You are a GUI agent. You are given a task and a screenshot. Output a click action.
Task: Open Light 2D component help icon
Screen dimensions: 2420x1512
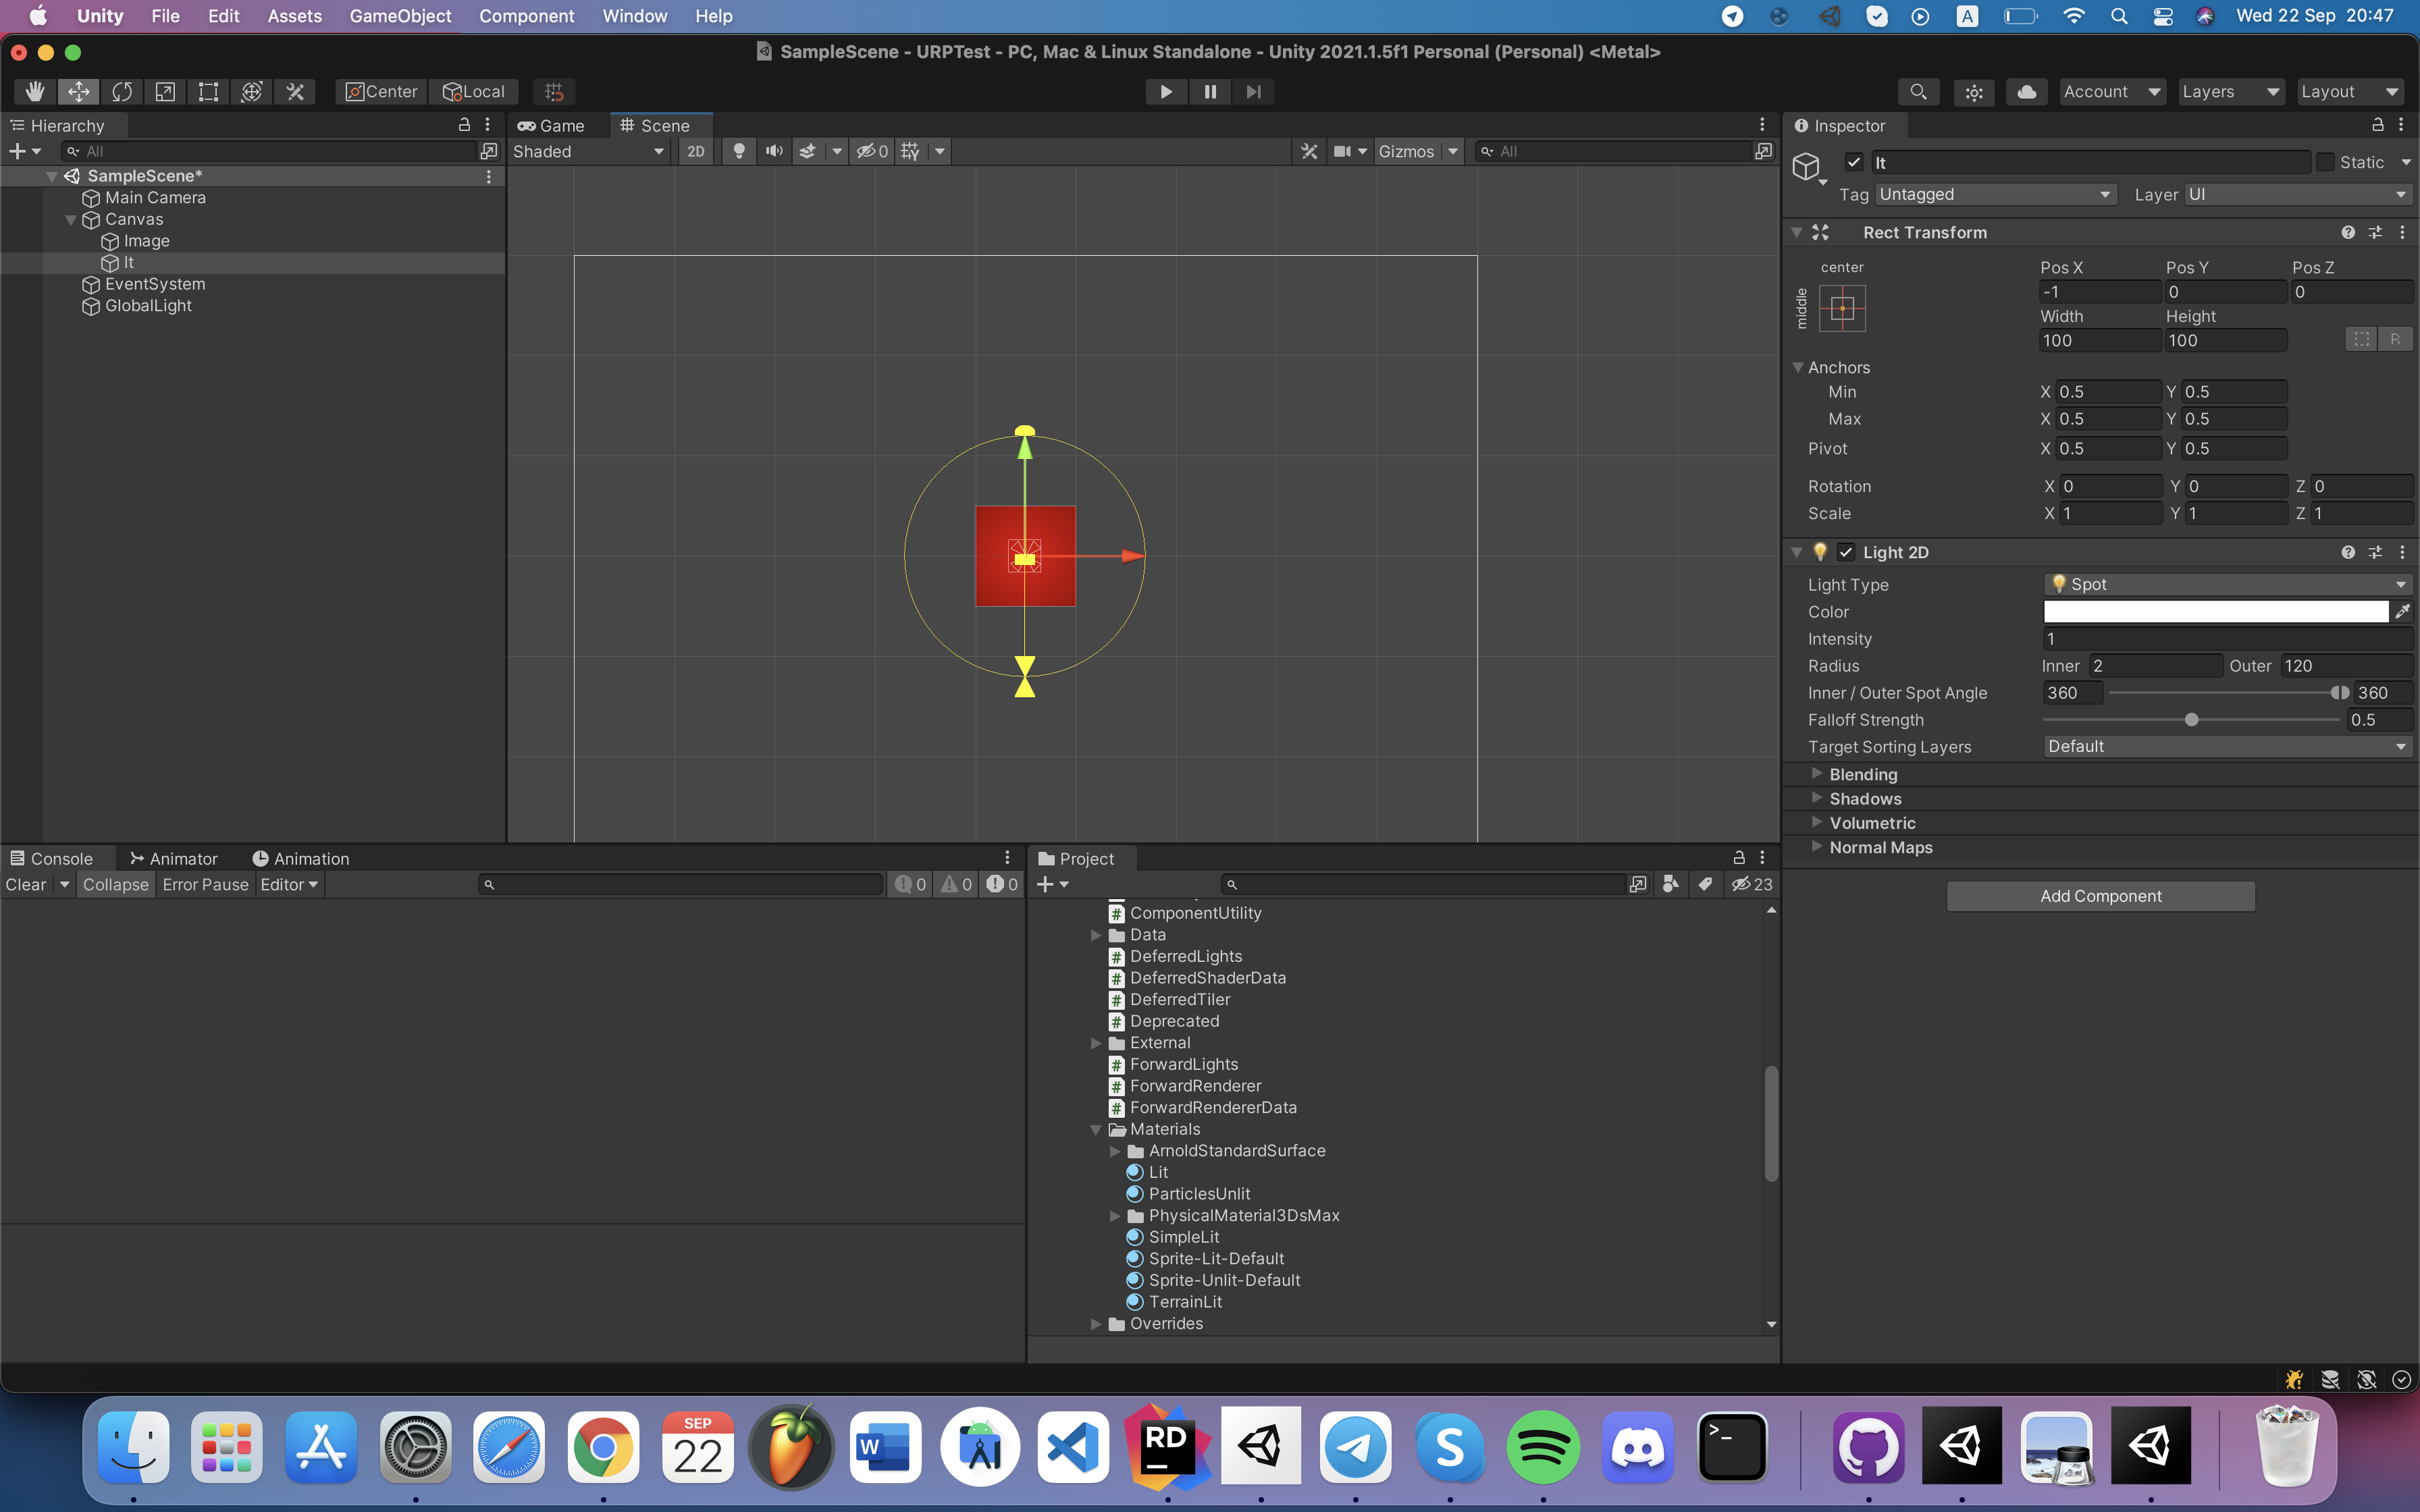point(2348,552)
